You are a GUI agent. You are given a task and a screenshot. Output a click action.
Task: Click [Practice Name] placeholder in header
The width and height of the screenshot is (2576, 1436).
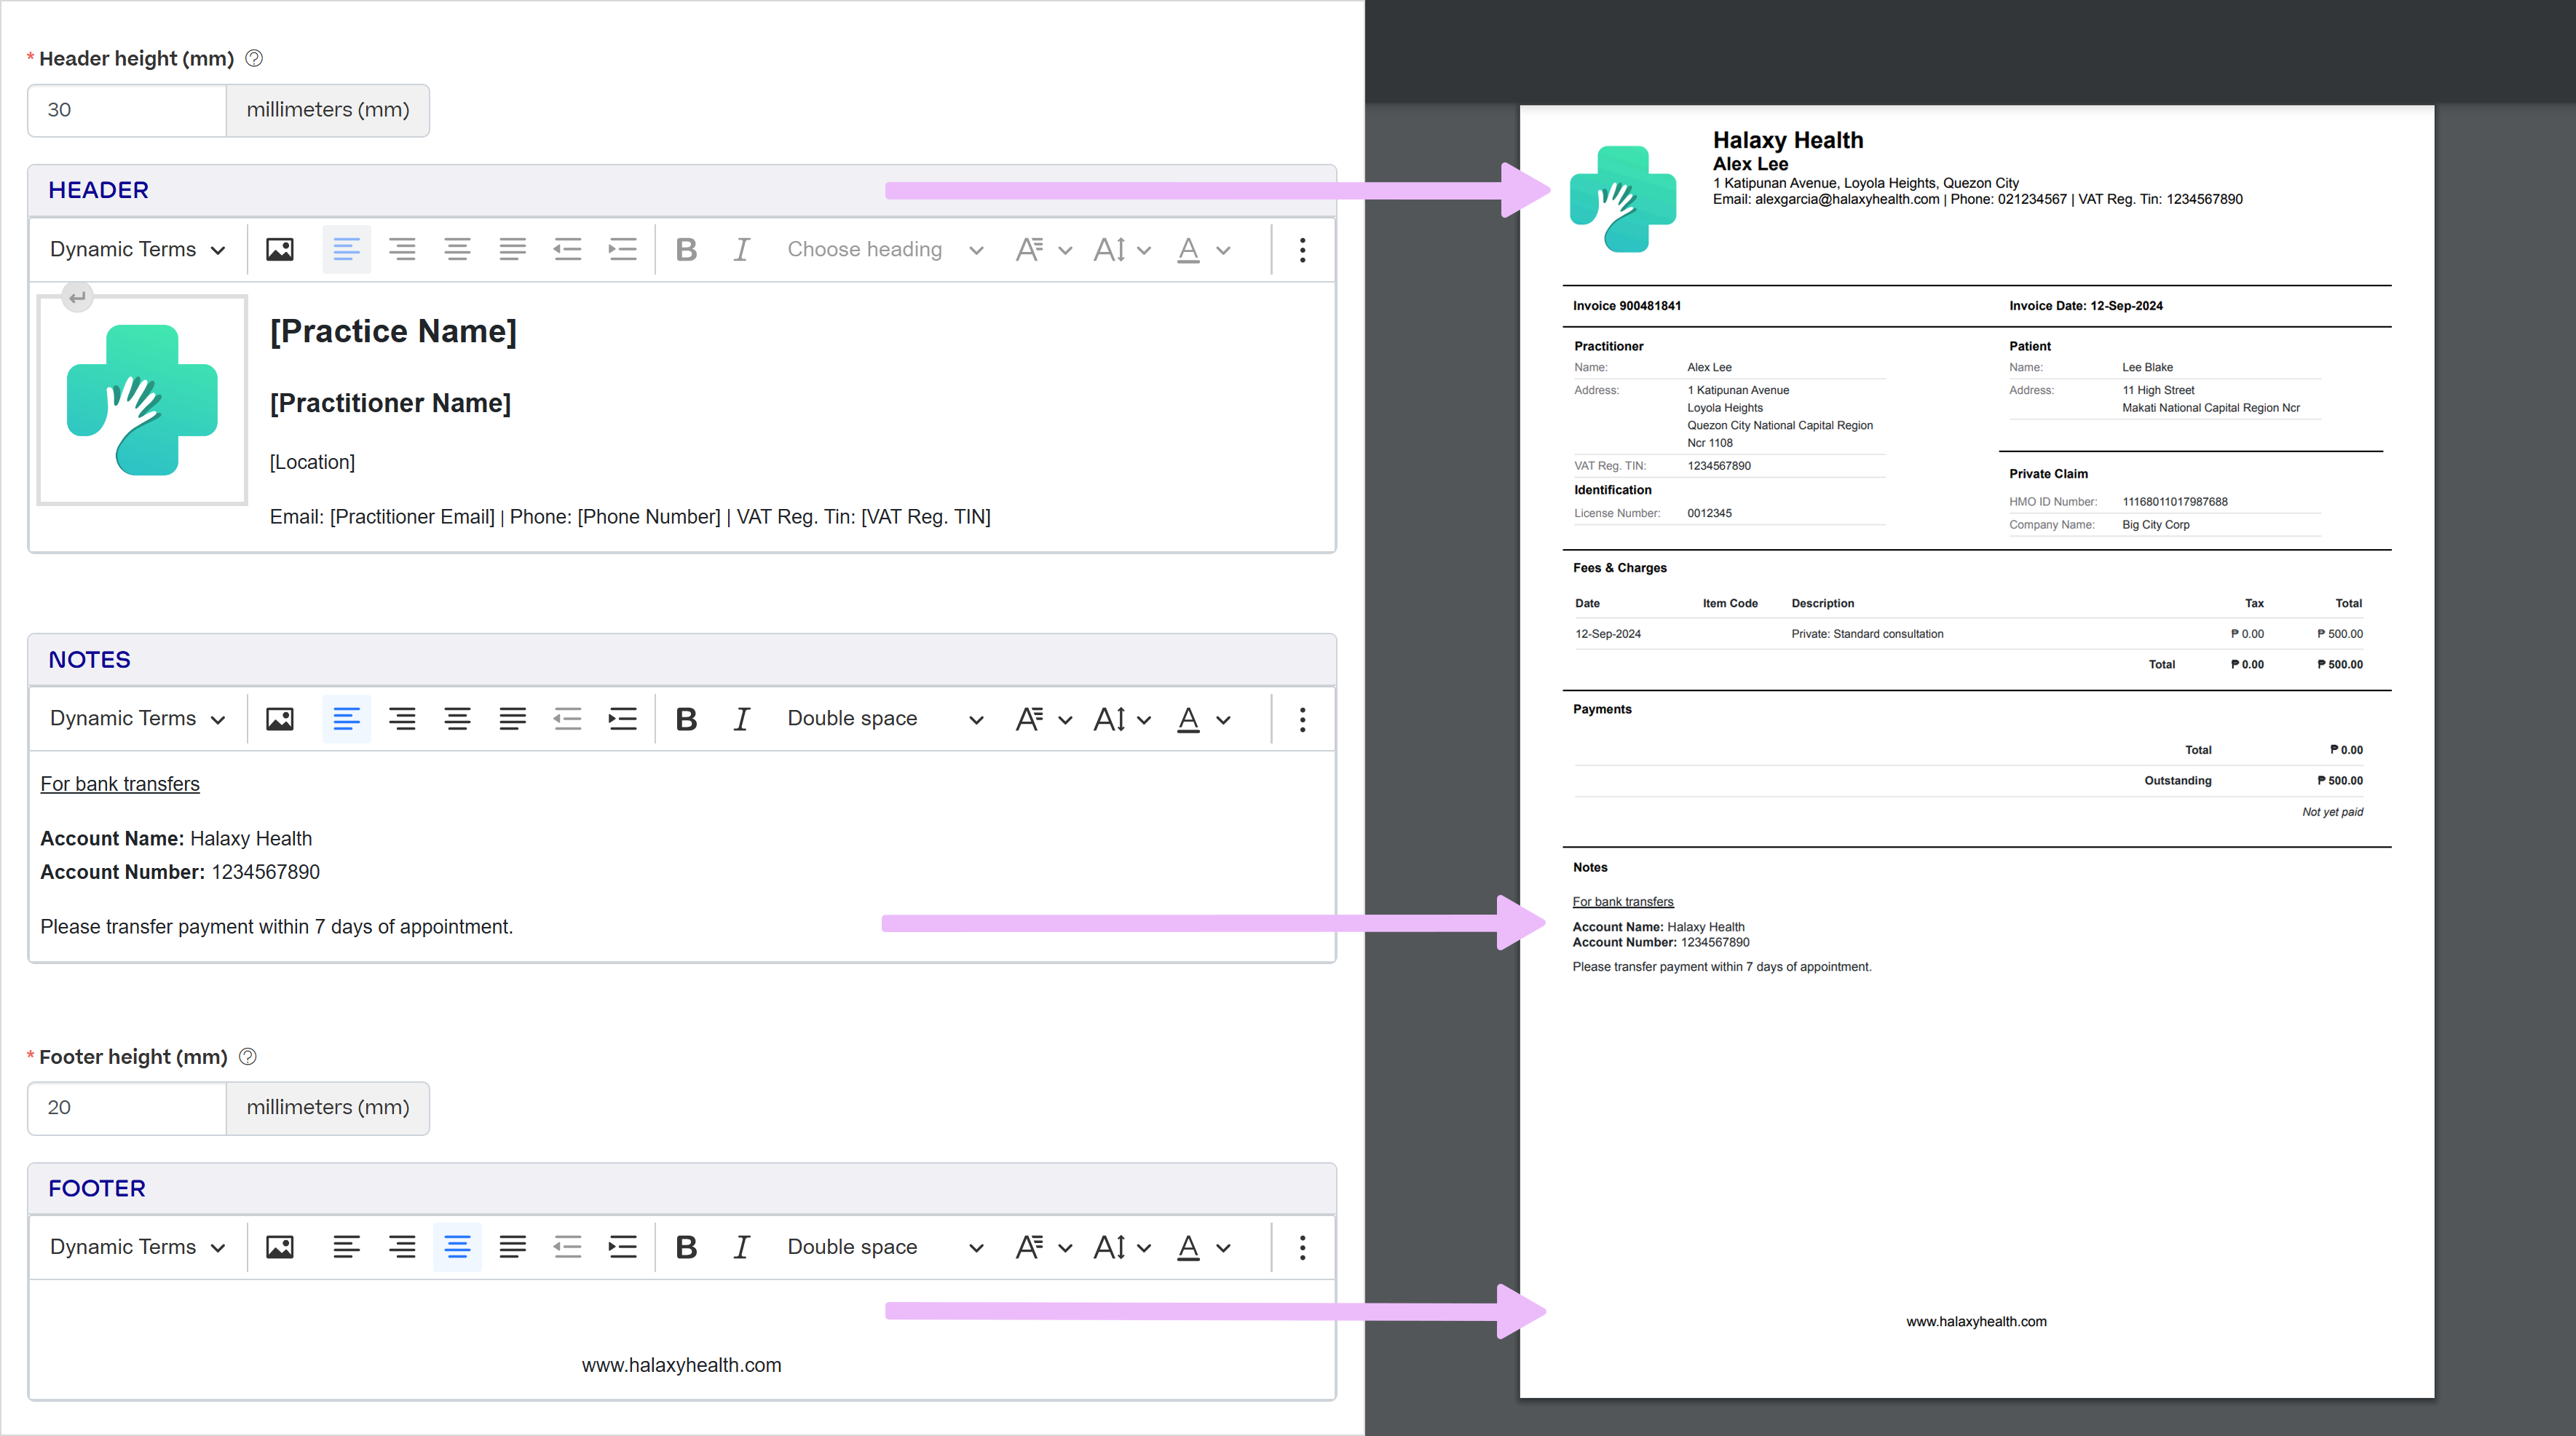coord(393,331)
